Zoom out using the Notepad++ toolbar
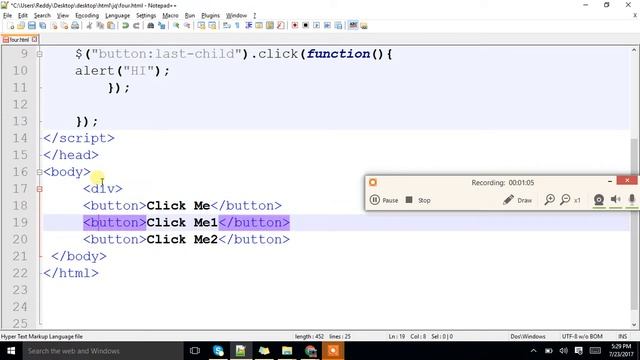640x360 pixels. pos(187,26)
